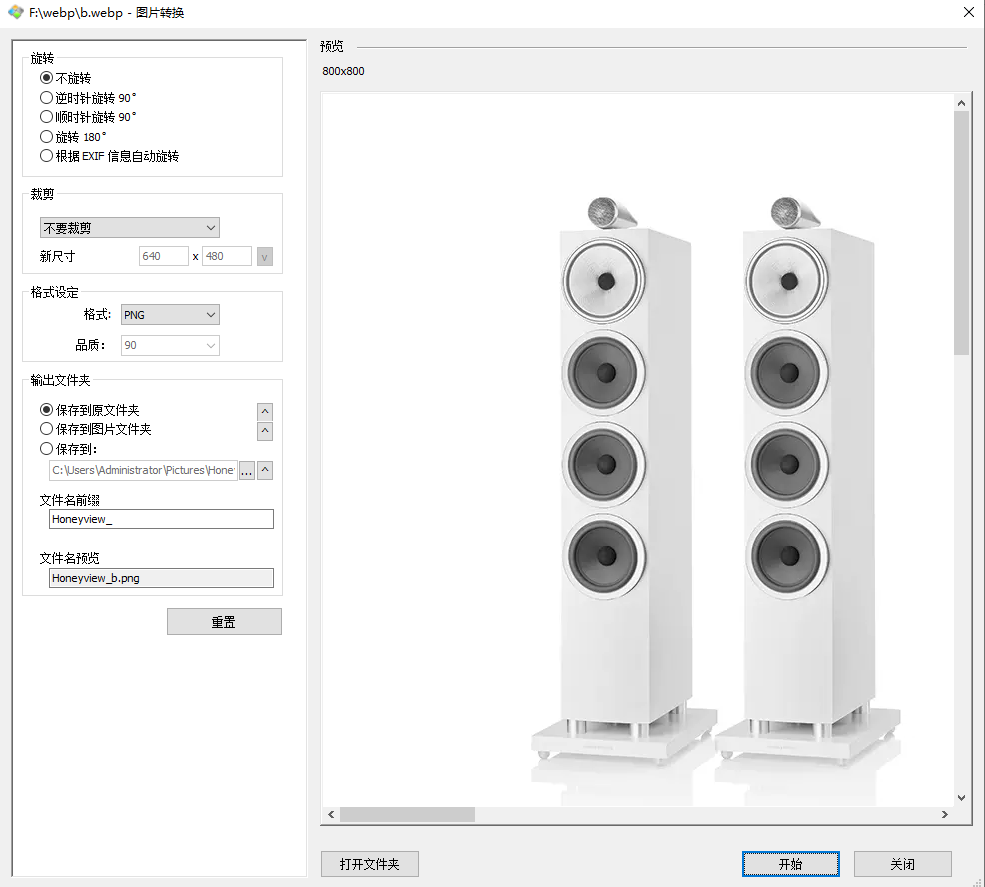Click the output path field C:\Users\Administrator
Viewport: 985px width, 887px height.
point(143,470)
